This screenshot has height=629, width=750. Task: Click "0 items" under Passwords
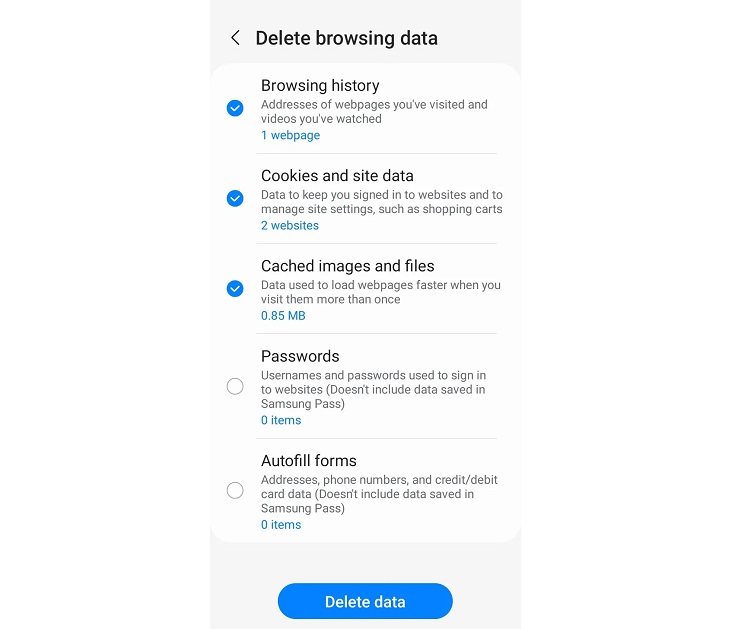(281, 420)
